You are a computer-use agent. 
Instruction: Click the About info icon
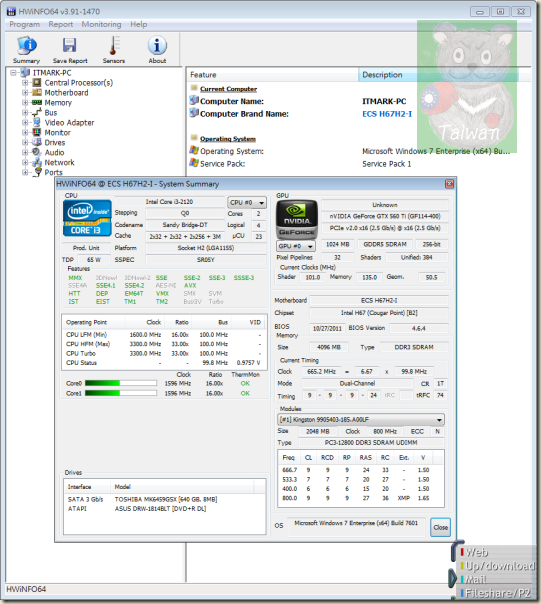[x=157, y=45]
